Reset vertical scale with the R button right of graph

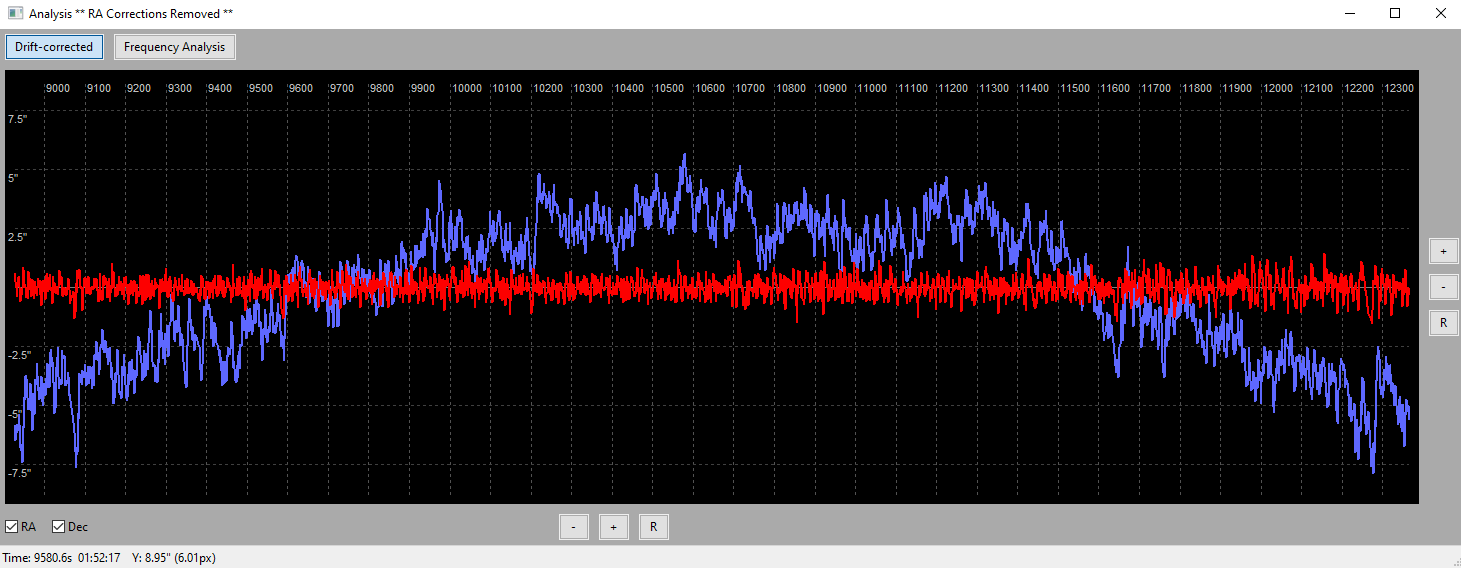point(1443,323)
